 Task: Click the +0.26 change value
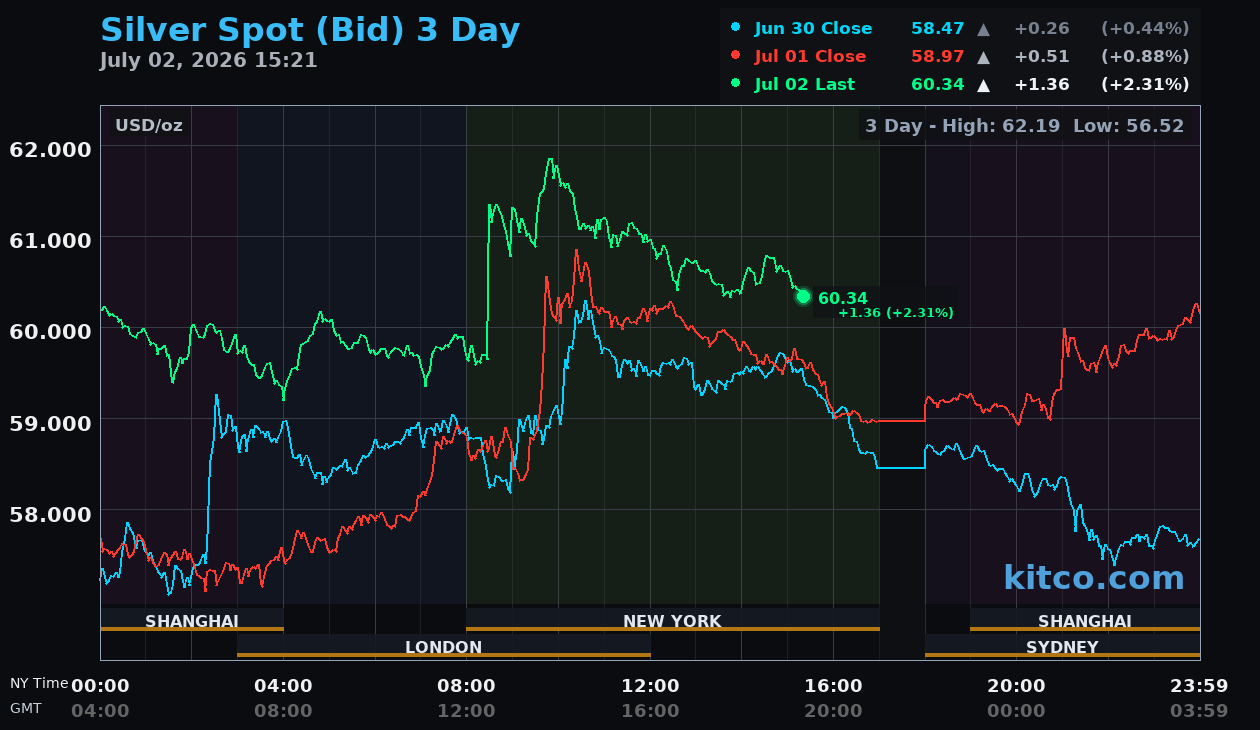point(1041,29)
